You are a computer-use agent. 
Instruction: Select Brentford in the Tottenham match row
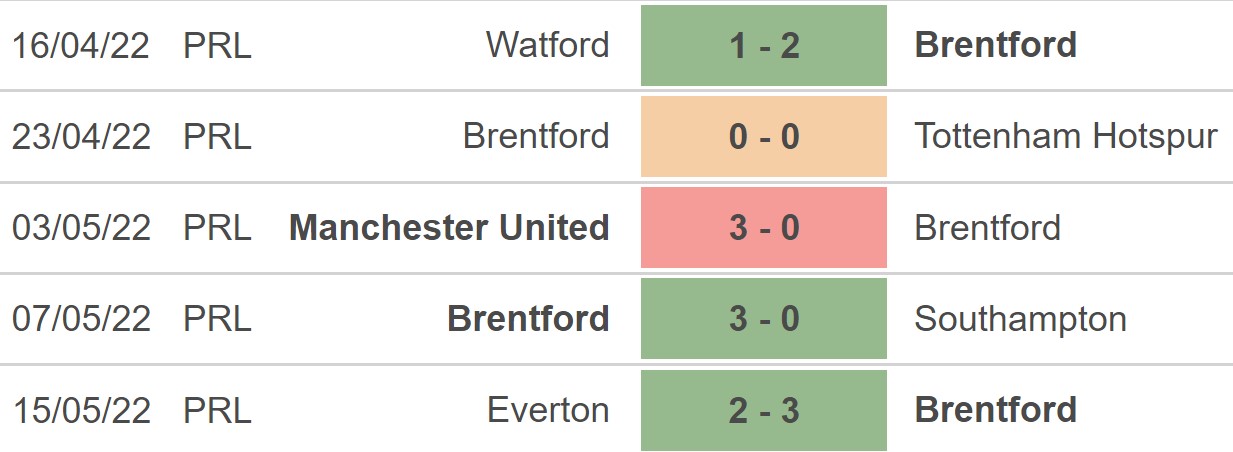pos(536,137)
